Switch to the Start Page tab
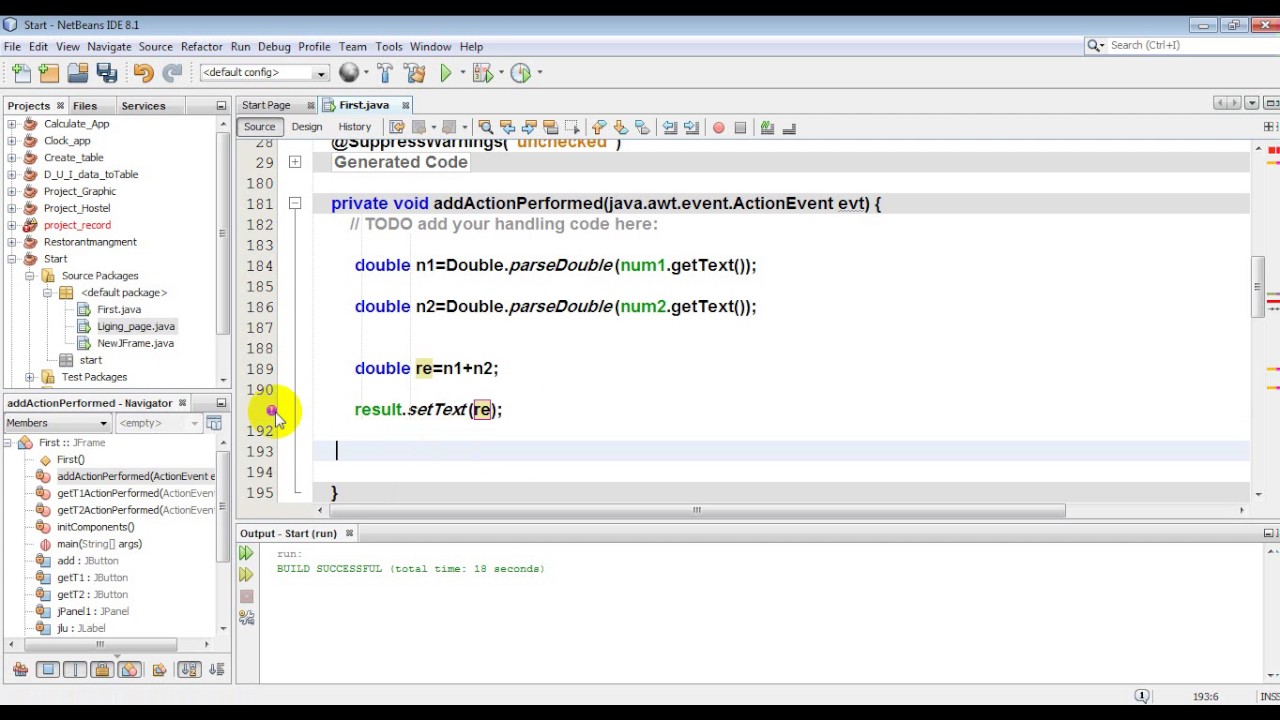Screen dimensions: 1280x720 pos(266,105)
